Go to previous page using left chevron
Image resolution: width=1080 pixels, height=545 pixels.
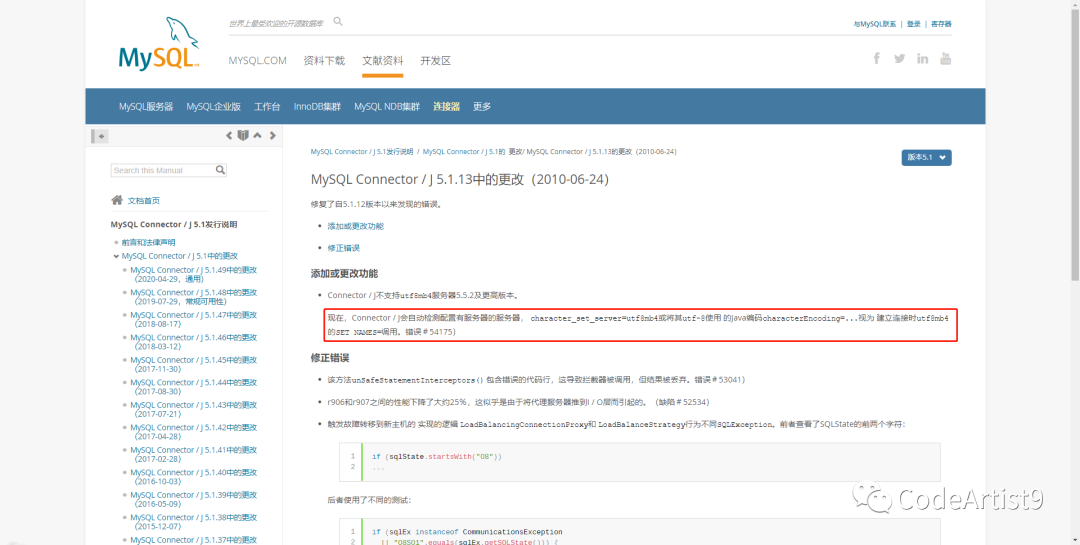point(229,136)
